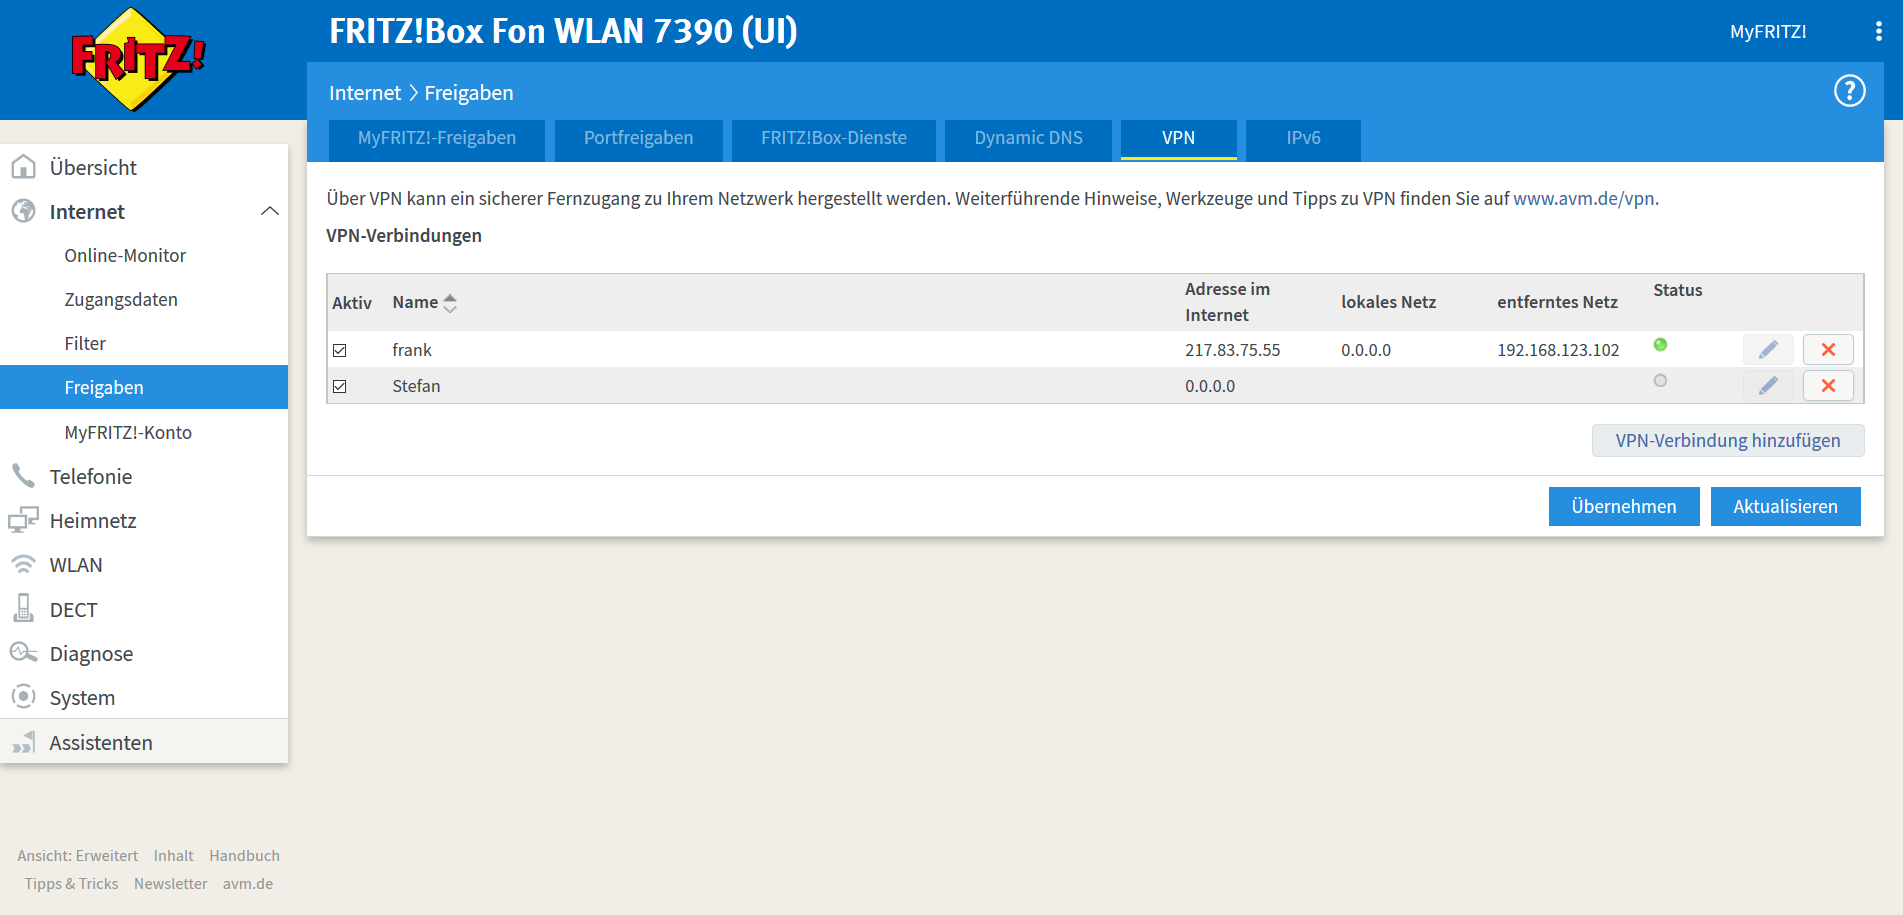Open the avm.de footer link
The height and width of the screenshot is (915, 1903).
[x=248, y=884]
